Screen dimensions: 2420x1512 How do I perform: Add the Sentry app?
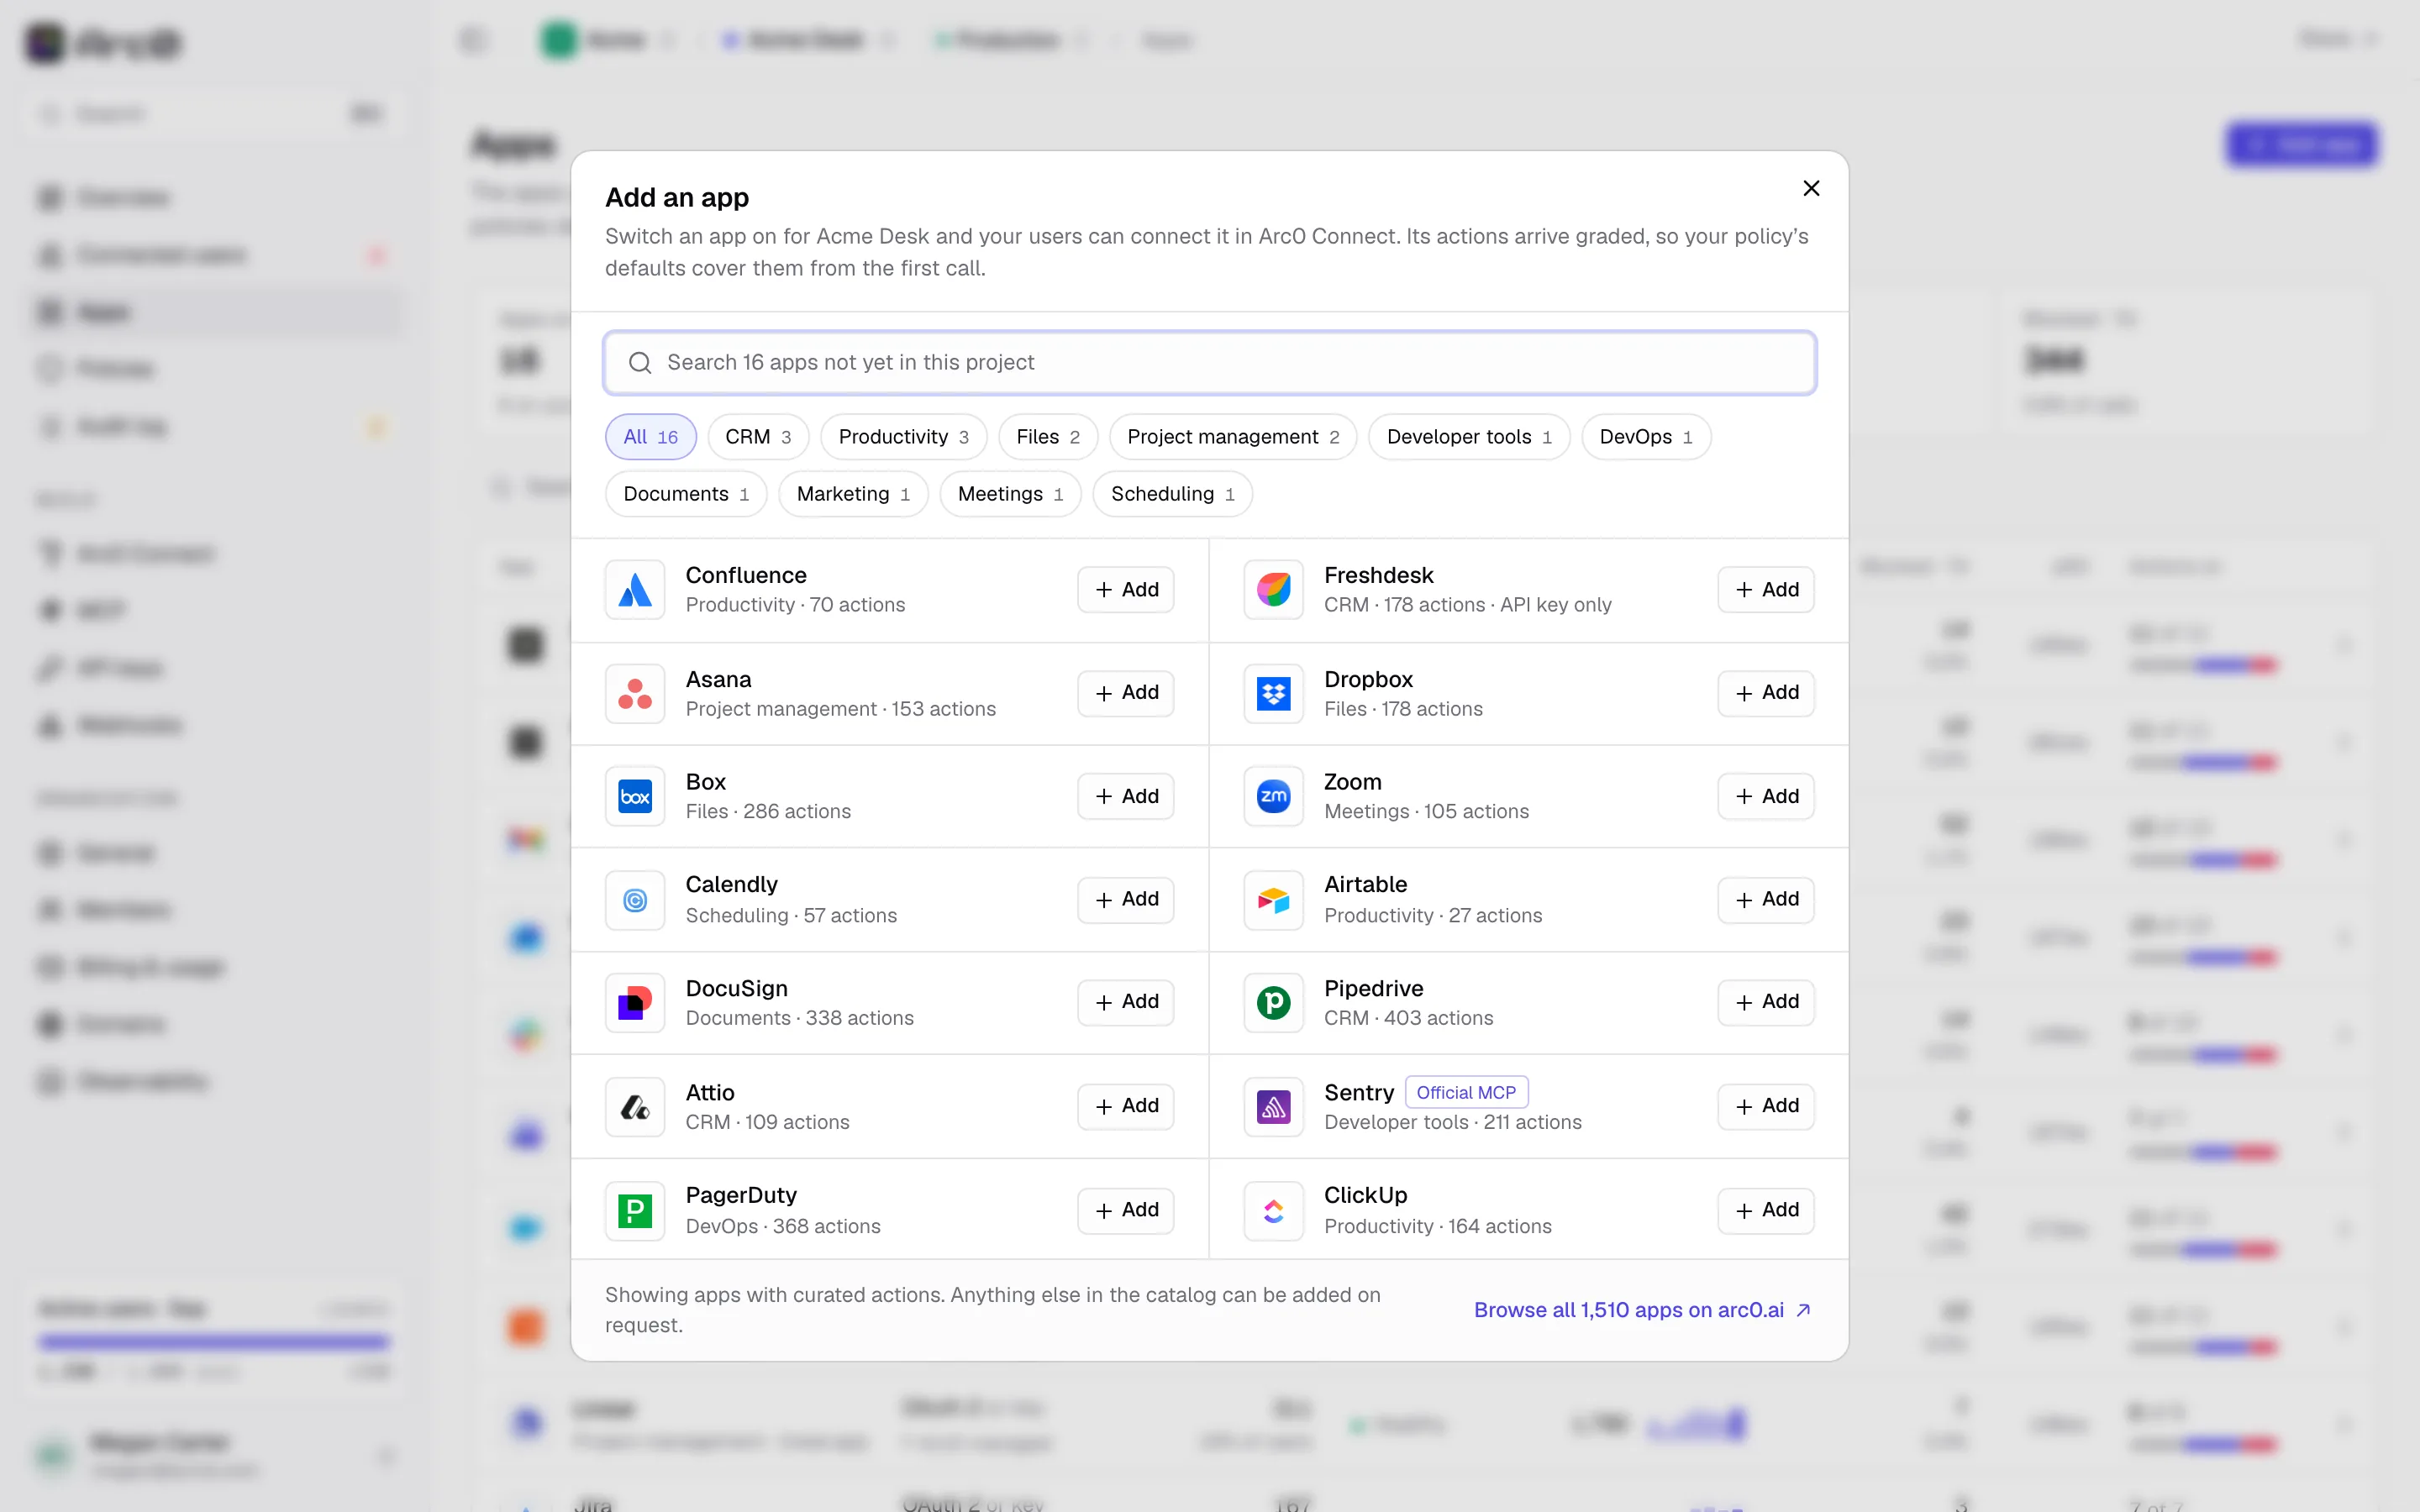(1766, 1106)
